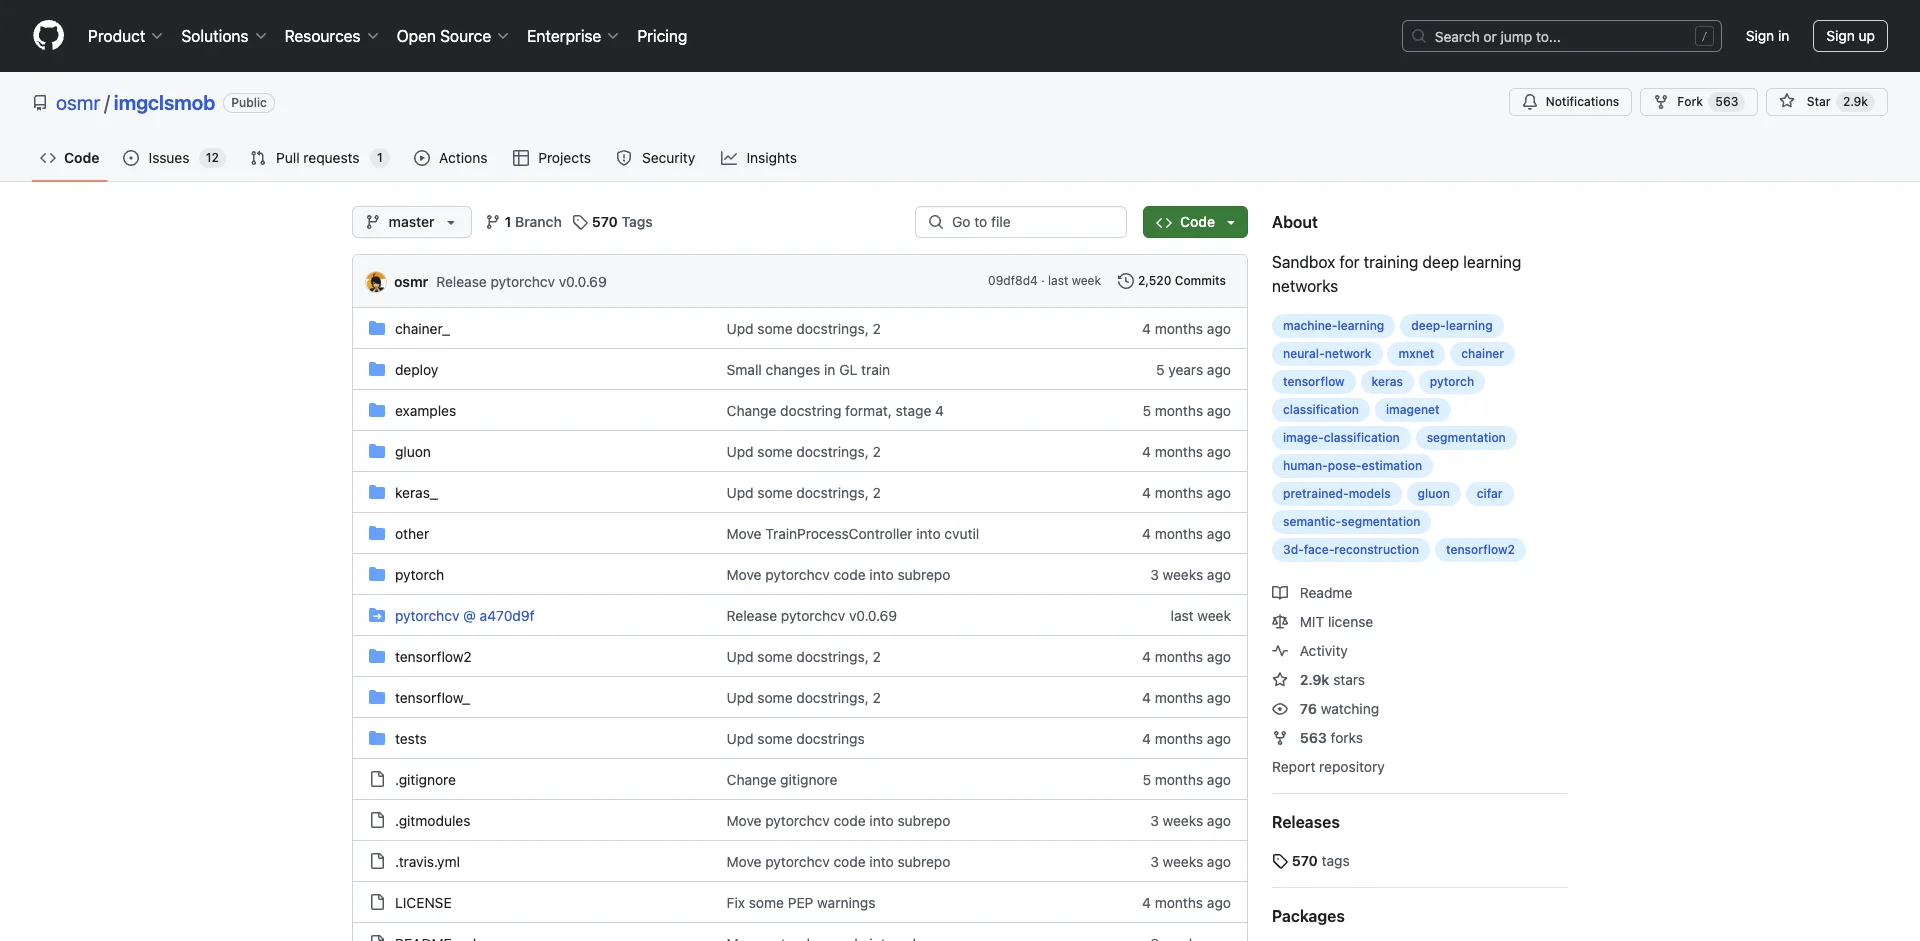The height and width of the screenshot is (941, 1920).
Task: Star the repository
Action: [1826, 102]
